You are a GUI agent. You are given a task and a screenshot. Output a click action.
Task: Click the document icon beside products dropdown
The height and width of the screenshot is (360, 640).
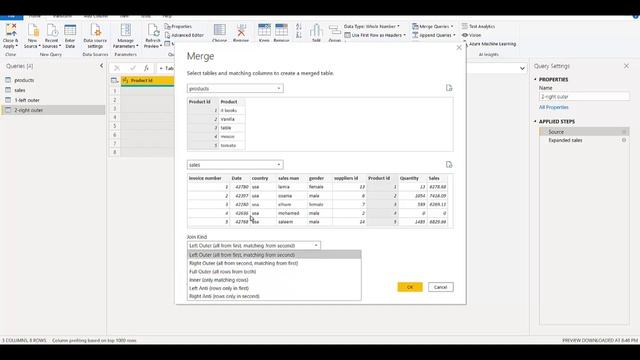click(x=449, y=88)
